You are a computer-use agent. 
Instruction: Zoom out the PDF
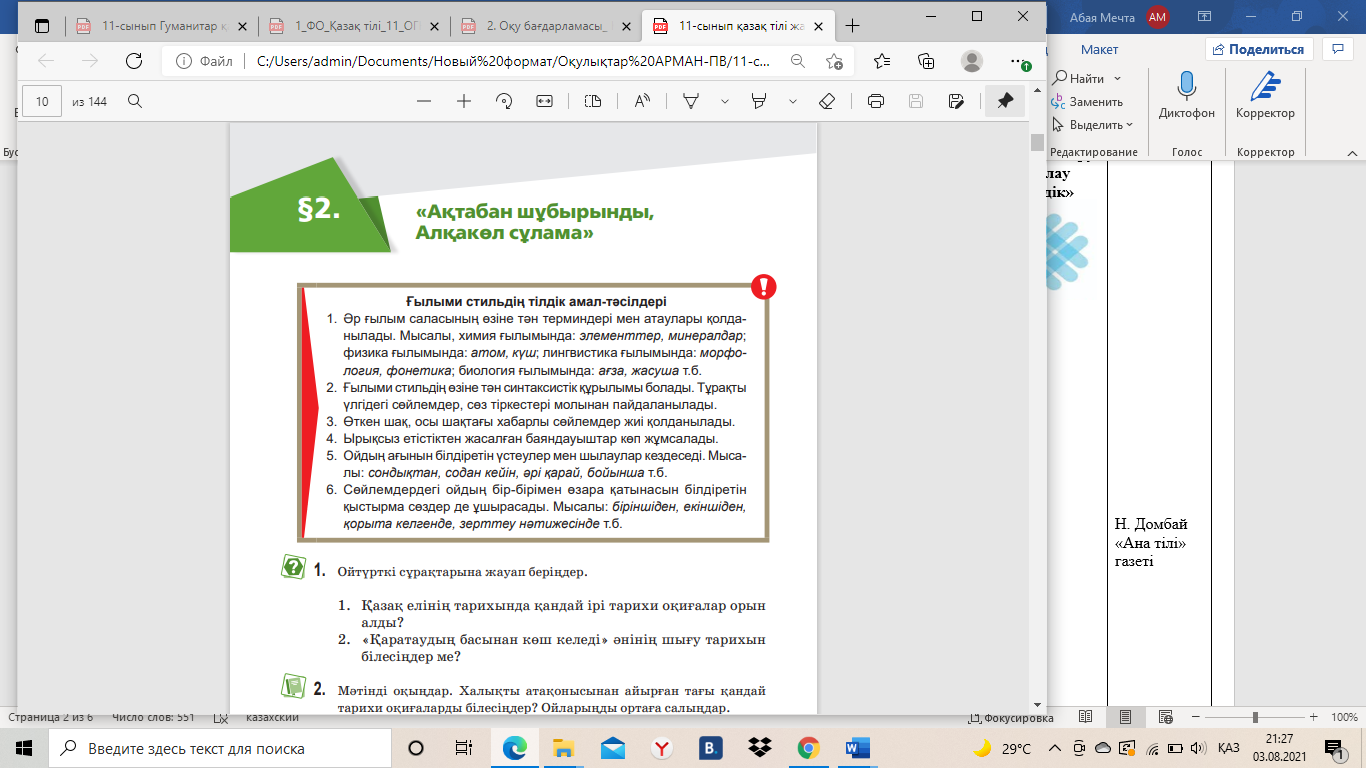click(424, 101)
